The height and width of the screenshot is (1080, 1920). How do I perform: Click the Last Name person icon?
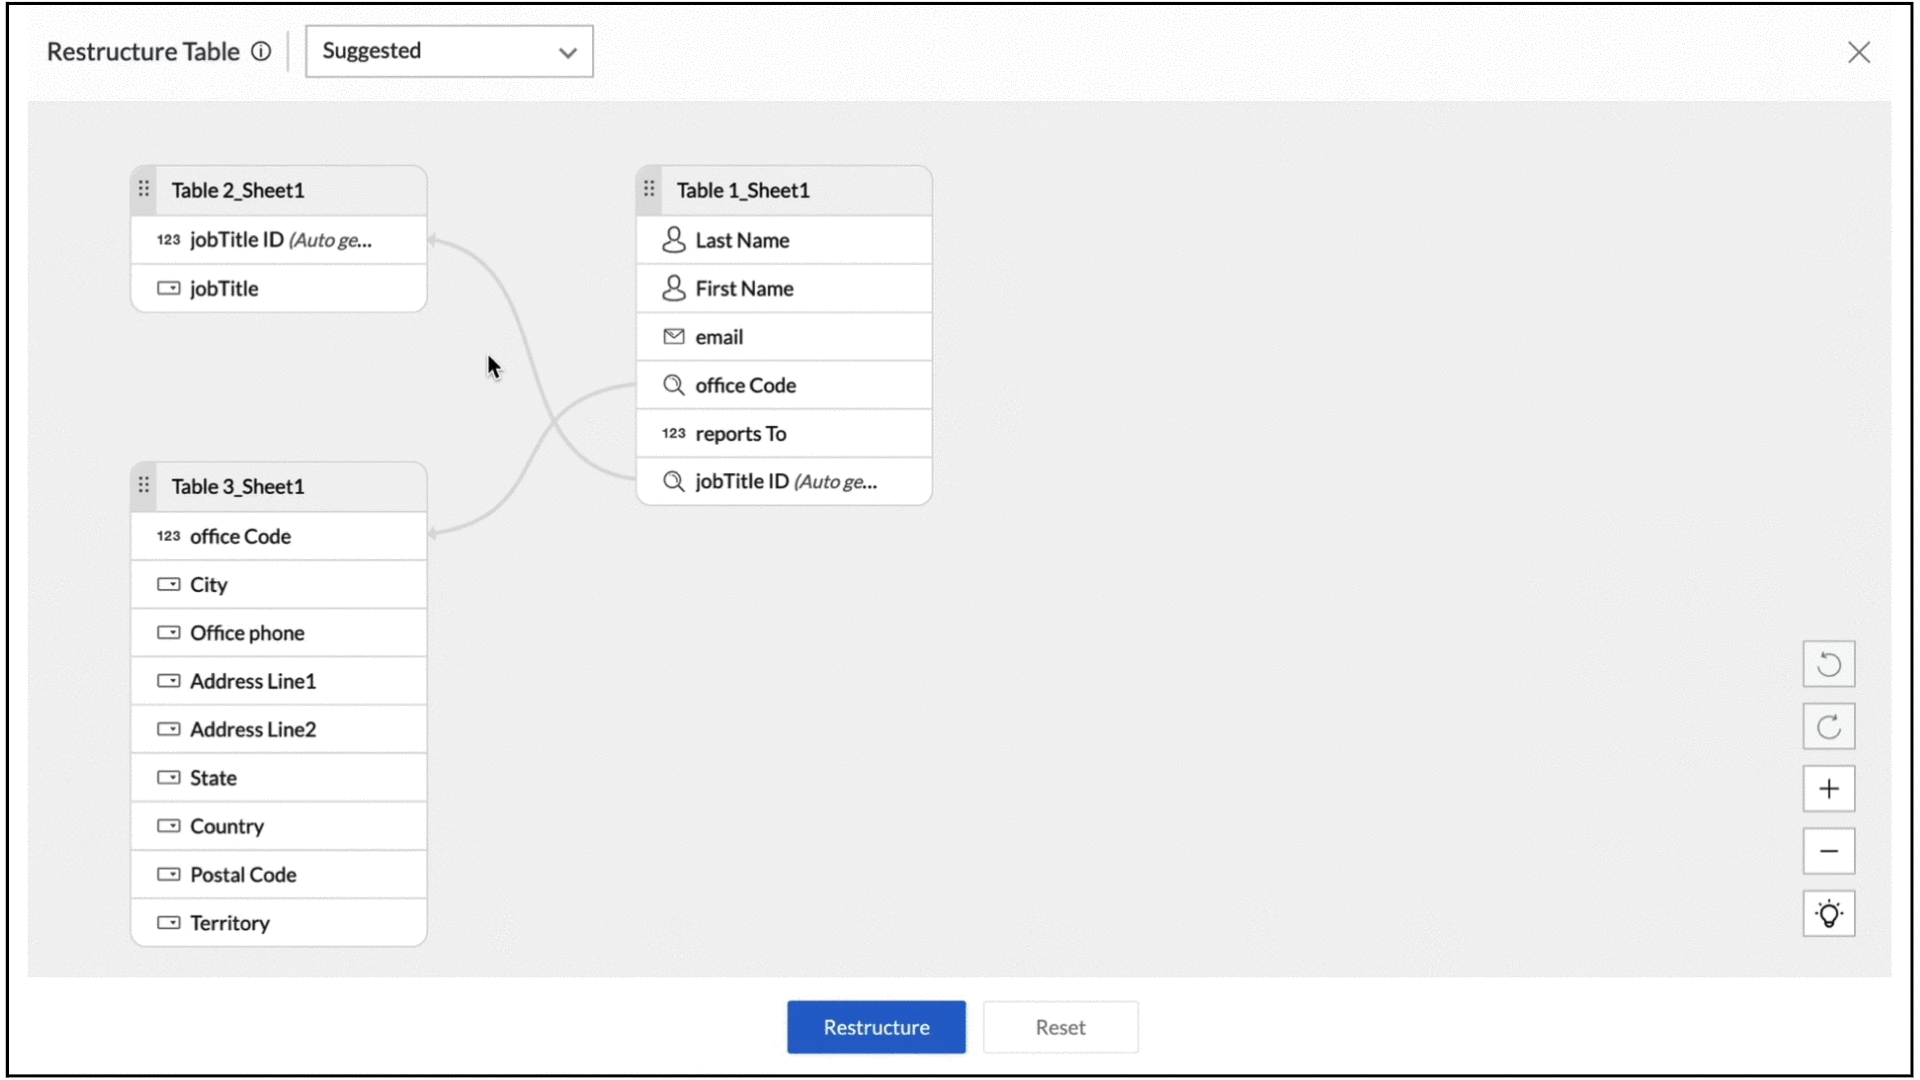point(674,240)
